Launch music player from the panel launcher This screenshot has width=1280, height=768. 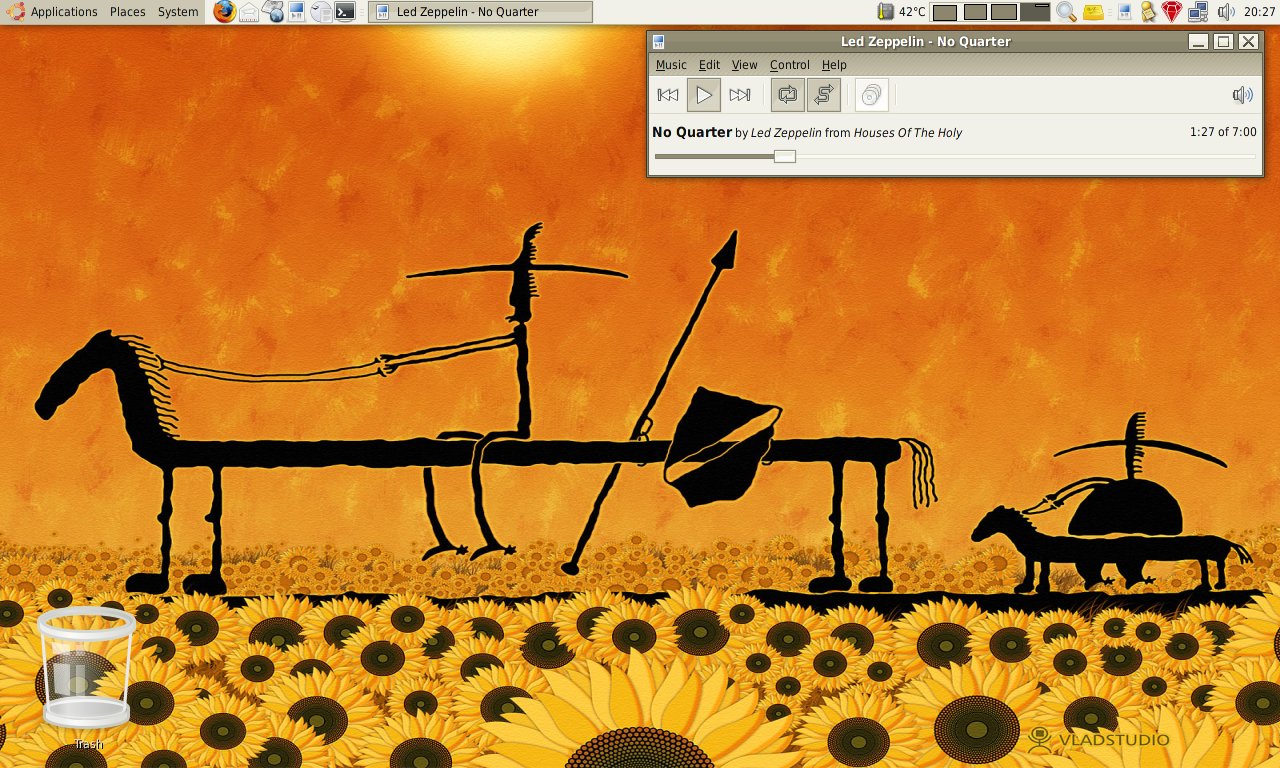pos(297,12)
